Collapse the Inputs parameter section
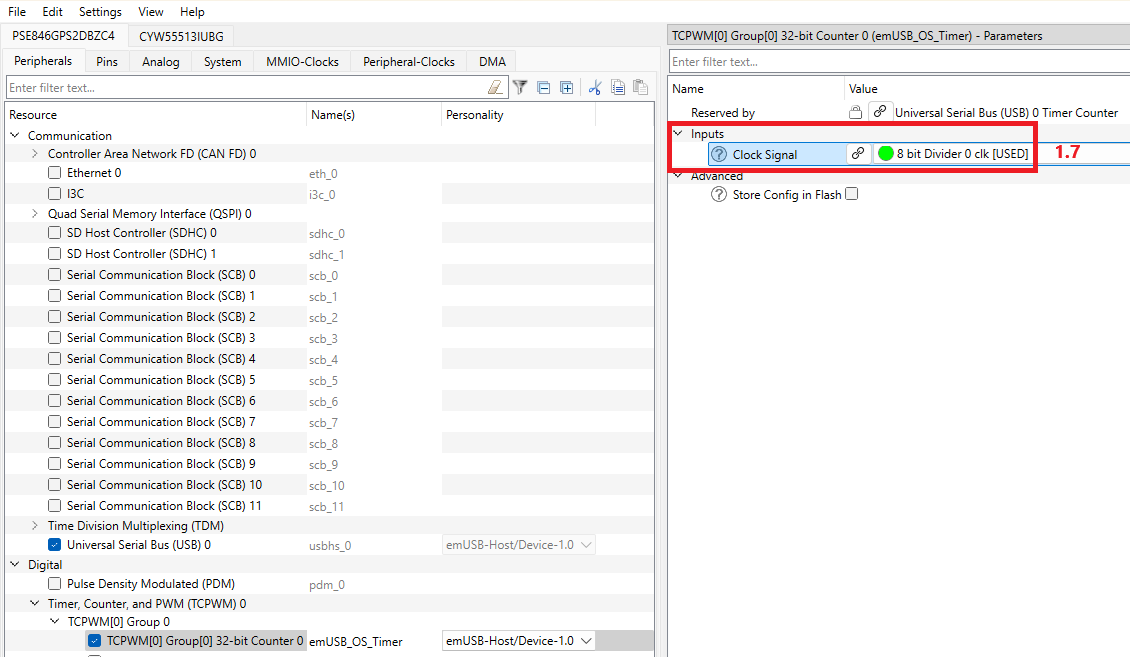 click(678, 134)
